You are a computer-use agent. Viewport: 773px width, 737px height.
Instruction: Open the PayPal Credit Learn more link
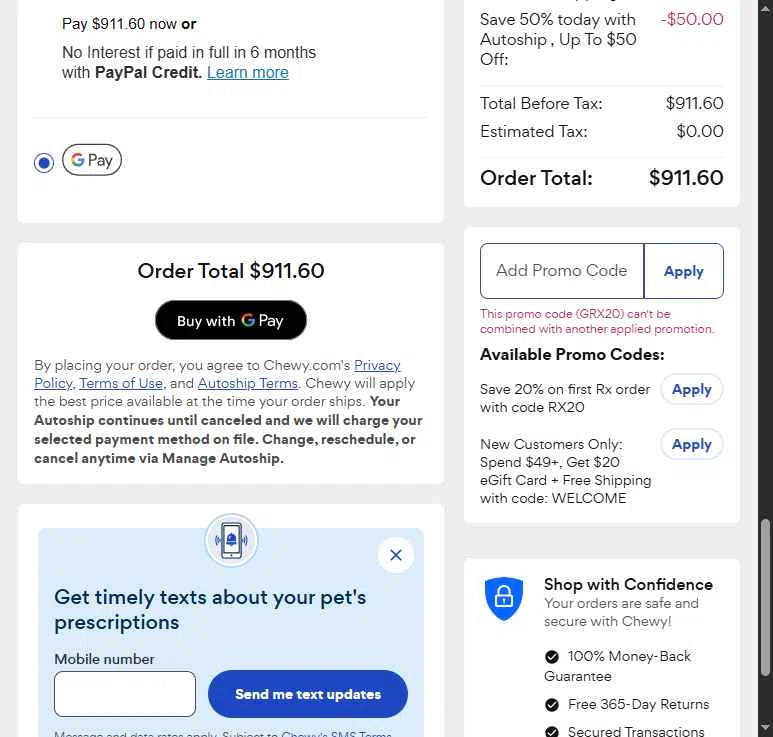(247, 72)
